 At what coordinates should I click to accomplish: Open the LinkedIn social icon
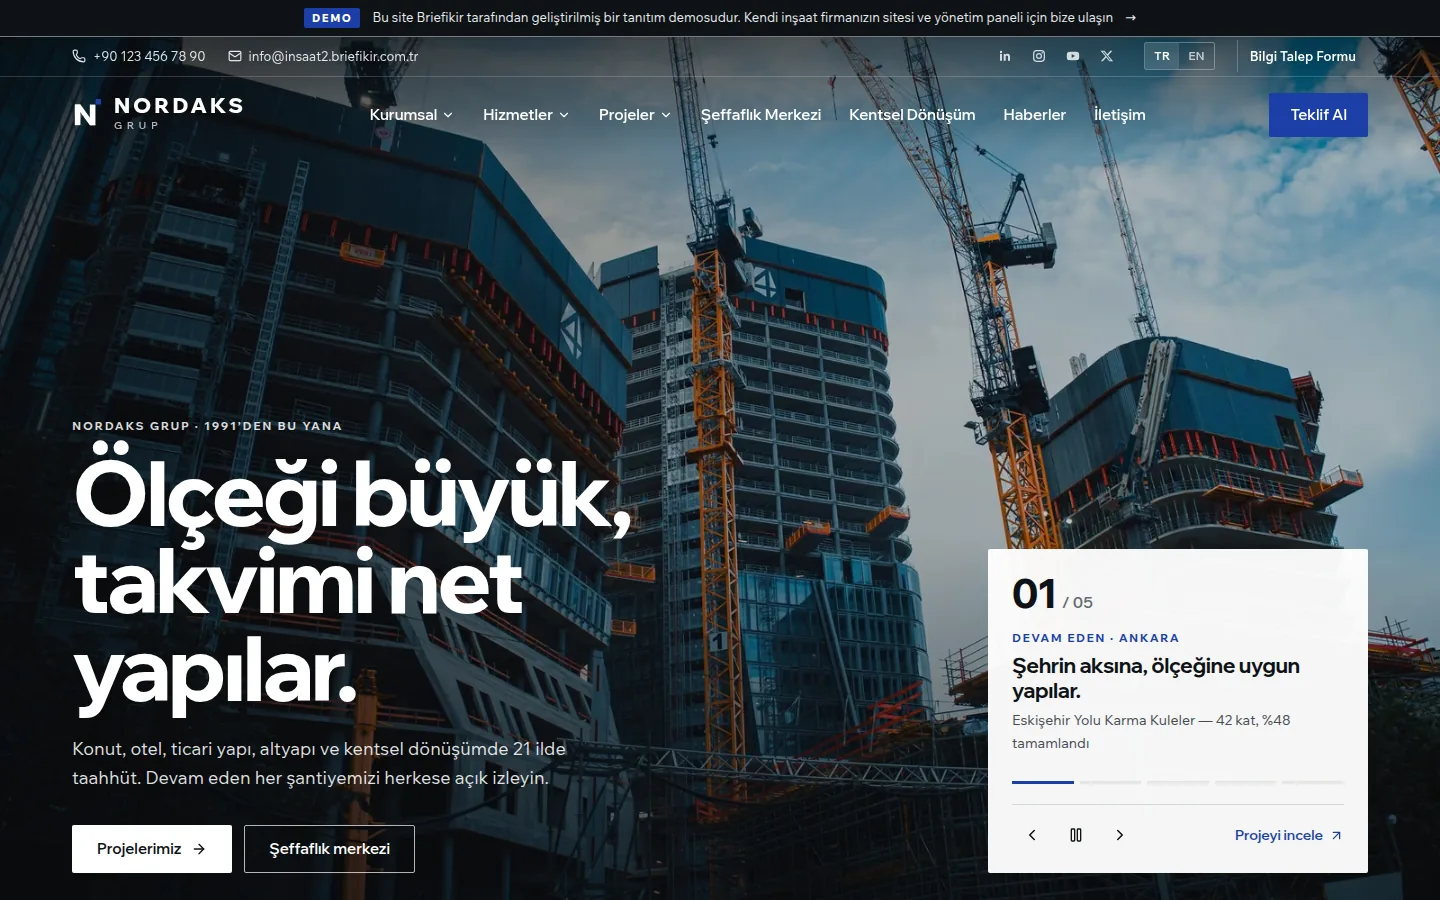point(1005,56)
